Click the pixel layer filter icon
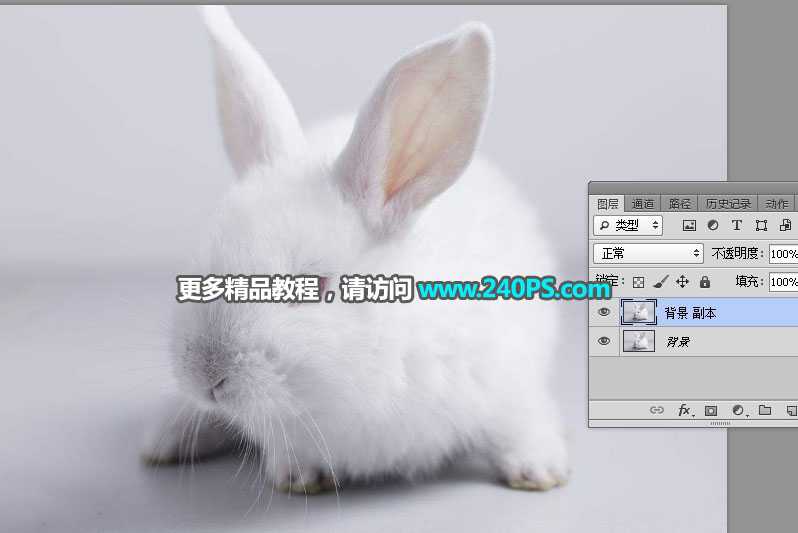 pyautogui.click(x=689, y=226)
